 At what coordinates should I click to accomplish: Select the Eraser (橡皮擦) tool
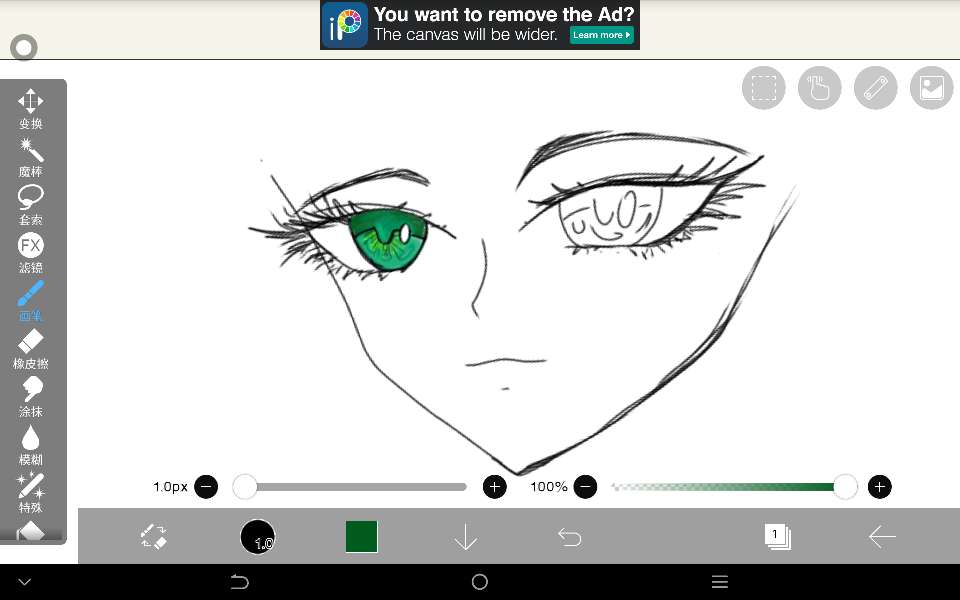click(x=31, y=348)
